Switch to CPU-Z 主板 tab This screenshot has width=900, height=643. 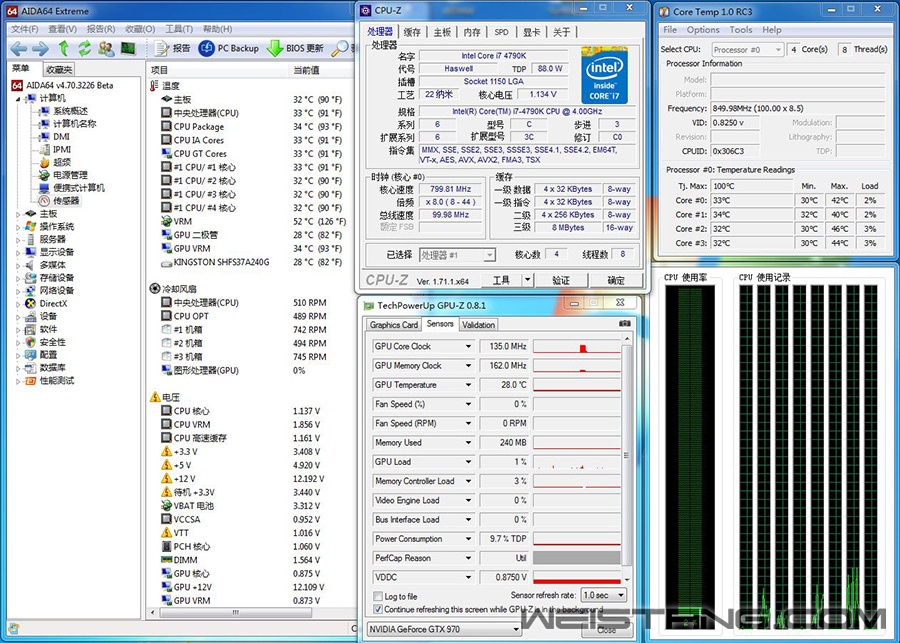point(442,32)
